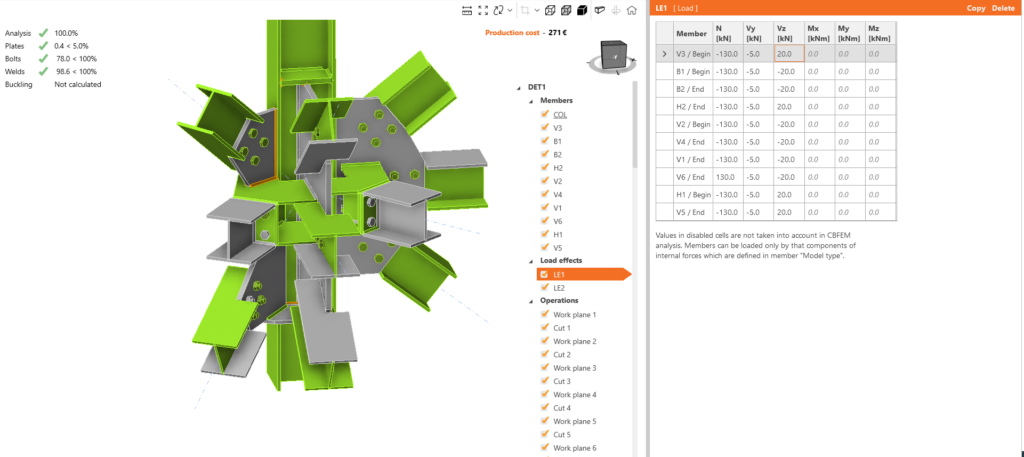Click the -Y face of the view cube

click(613, 58)
